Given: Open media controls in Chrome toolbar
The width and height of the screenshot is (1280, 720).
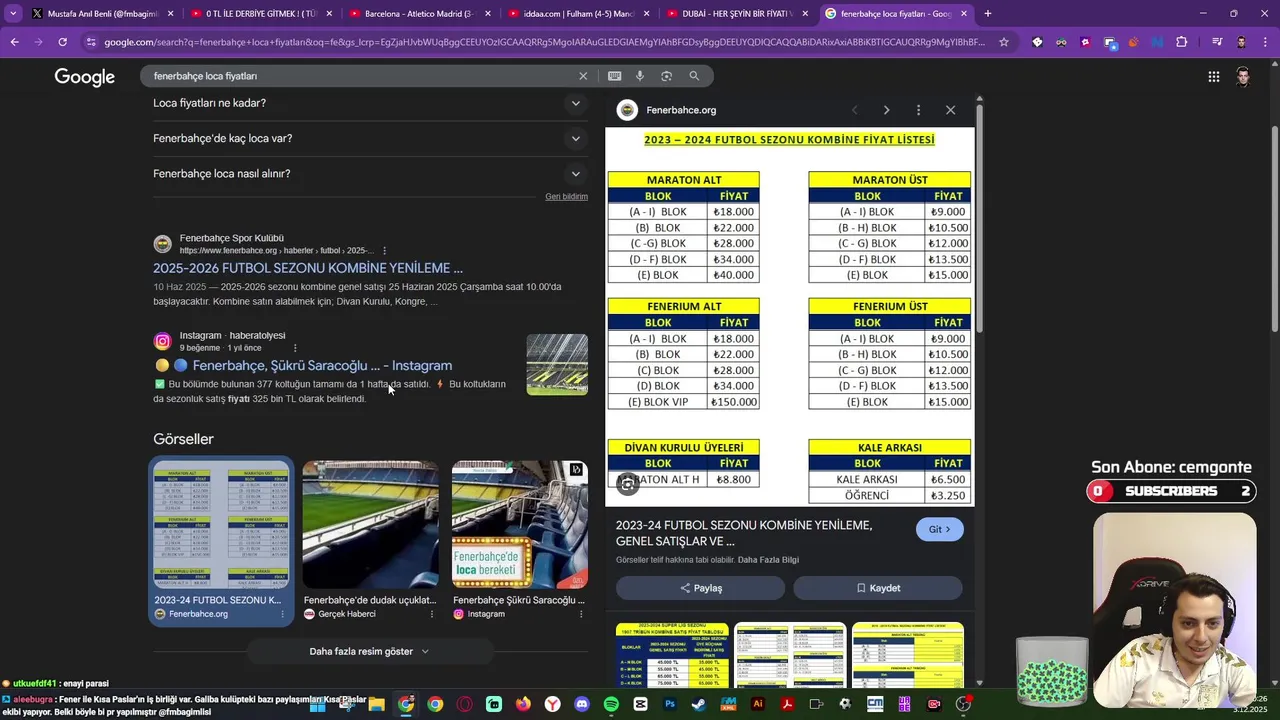Looking at the screenshot, I should (1217, 42).
